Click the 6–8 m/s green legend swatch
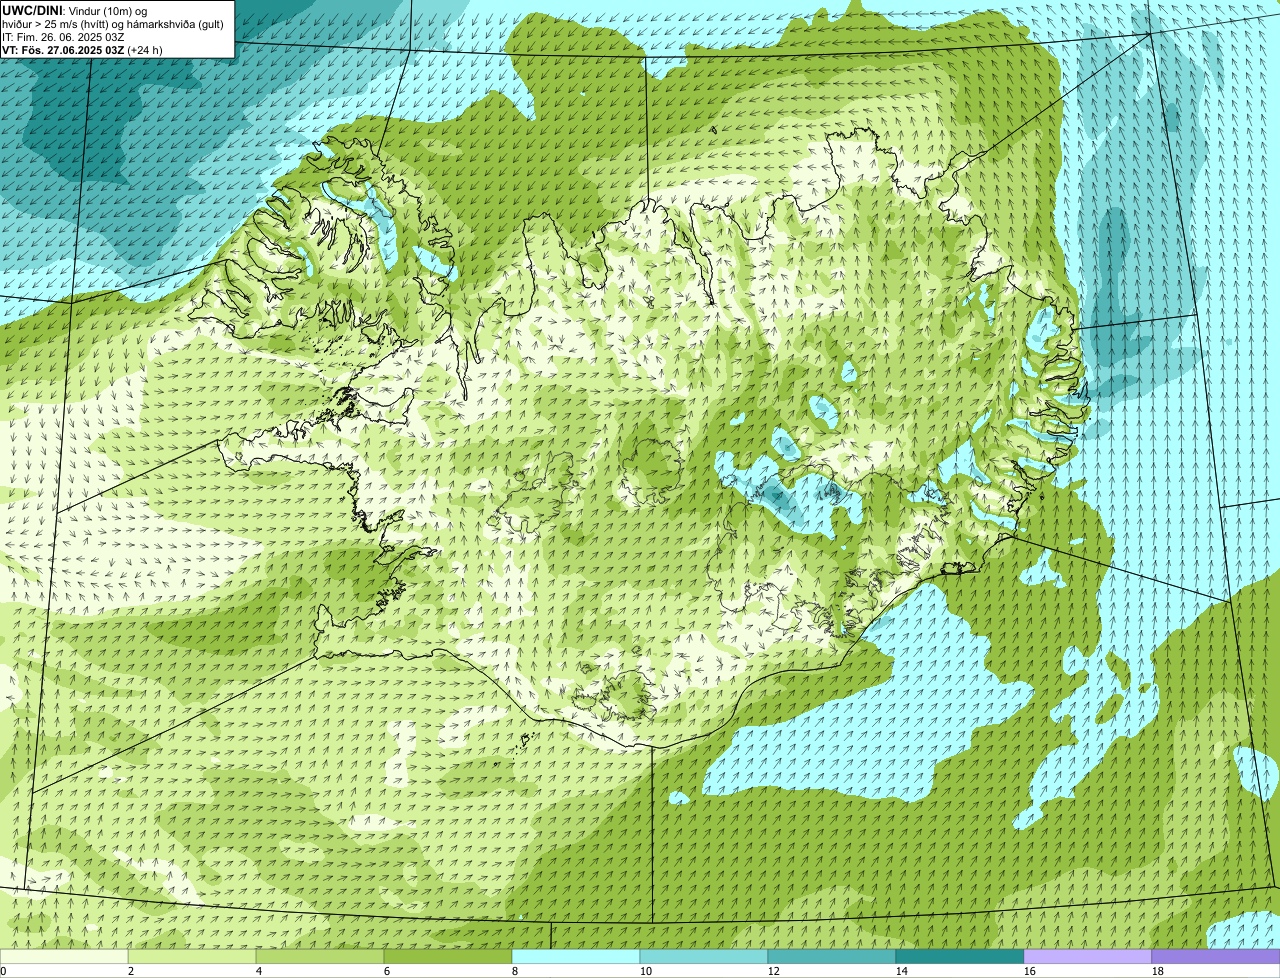 coord(448,956)
